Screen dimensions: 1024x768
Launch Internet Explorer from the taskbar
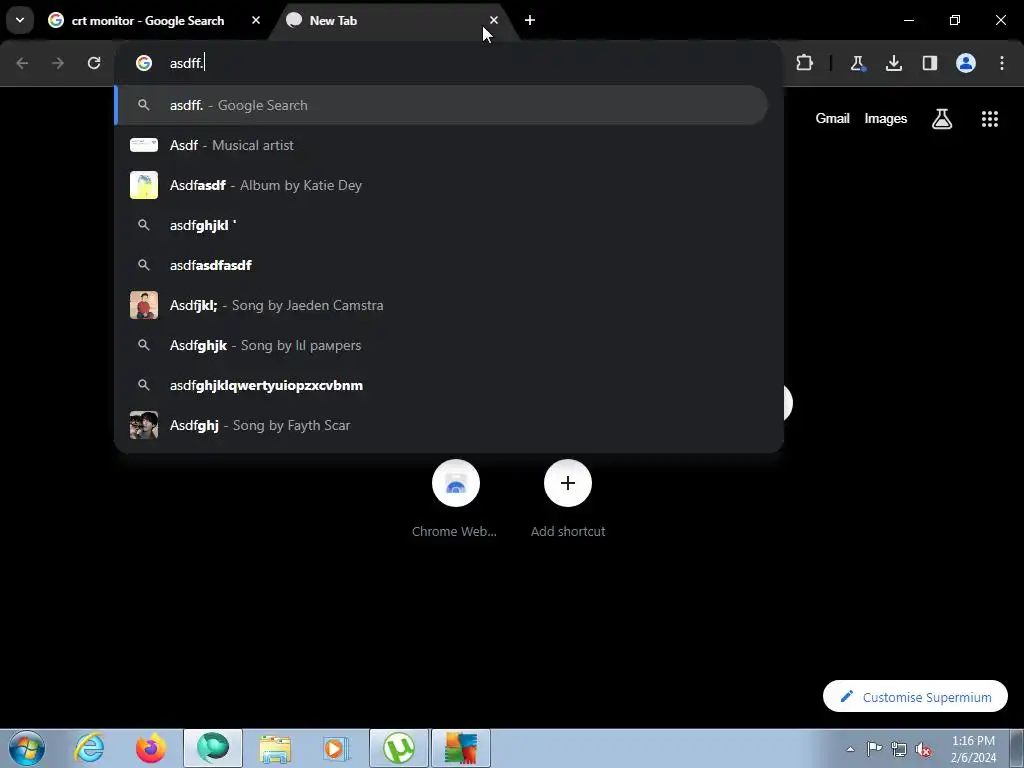pyautogui.click(x=89, y=748)
